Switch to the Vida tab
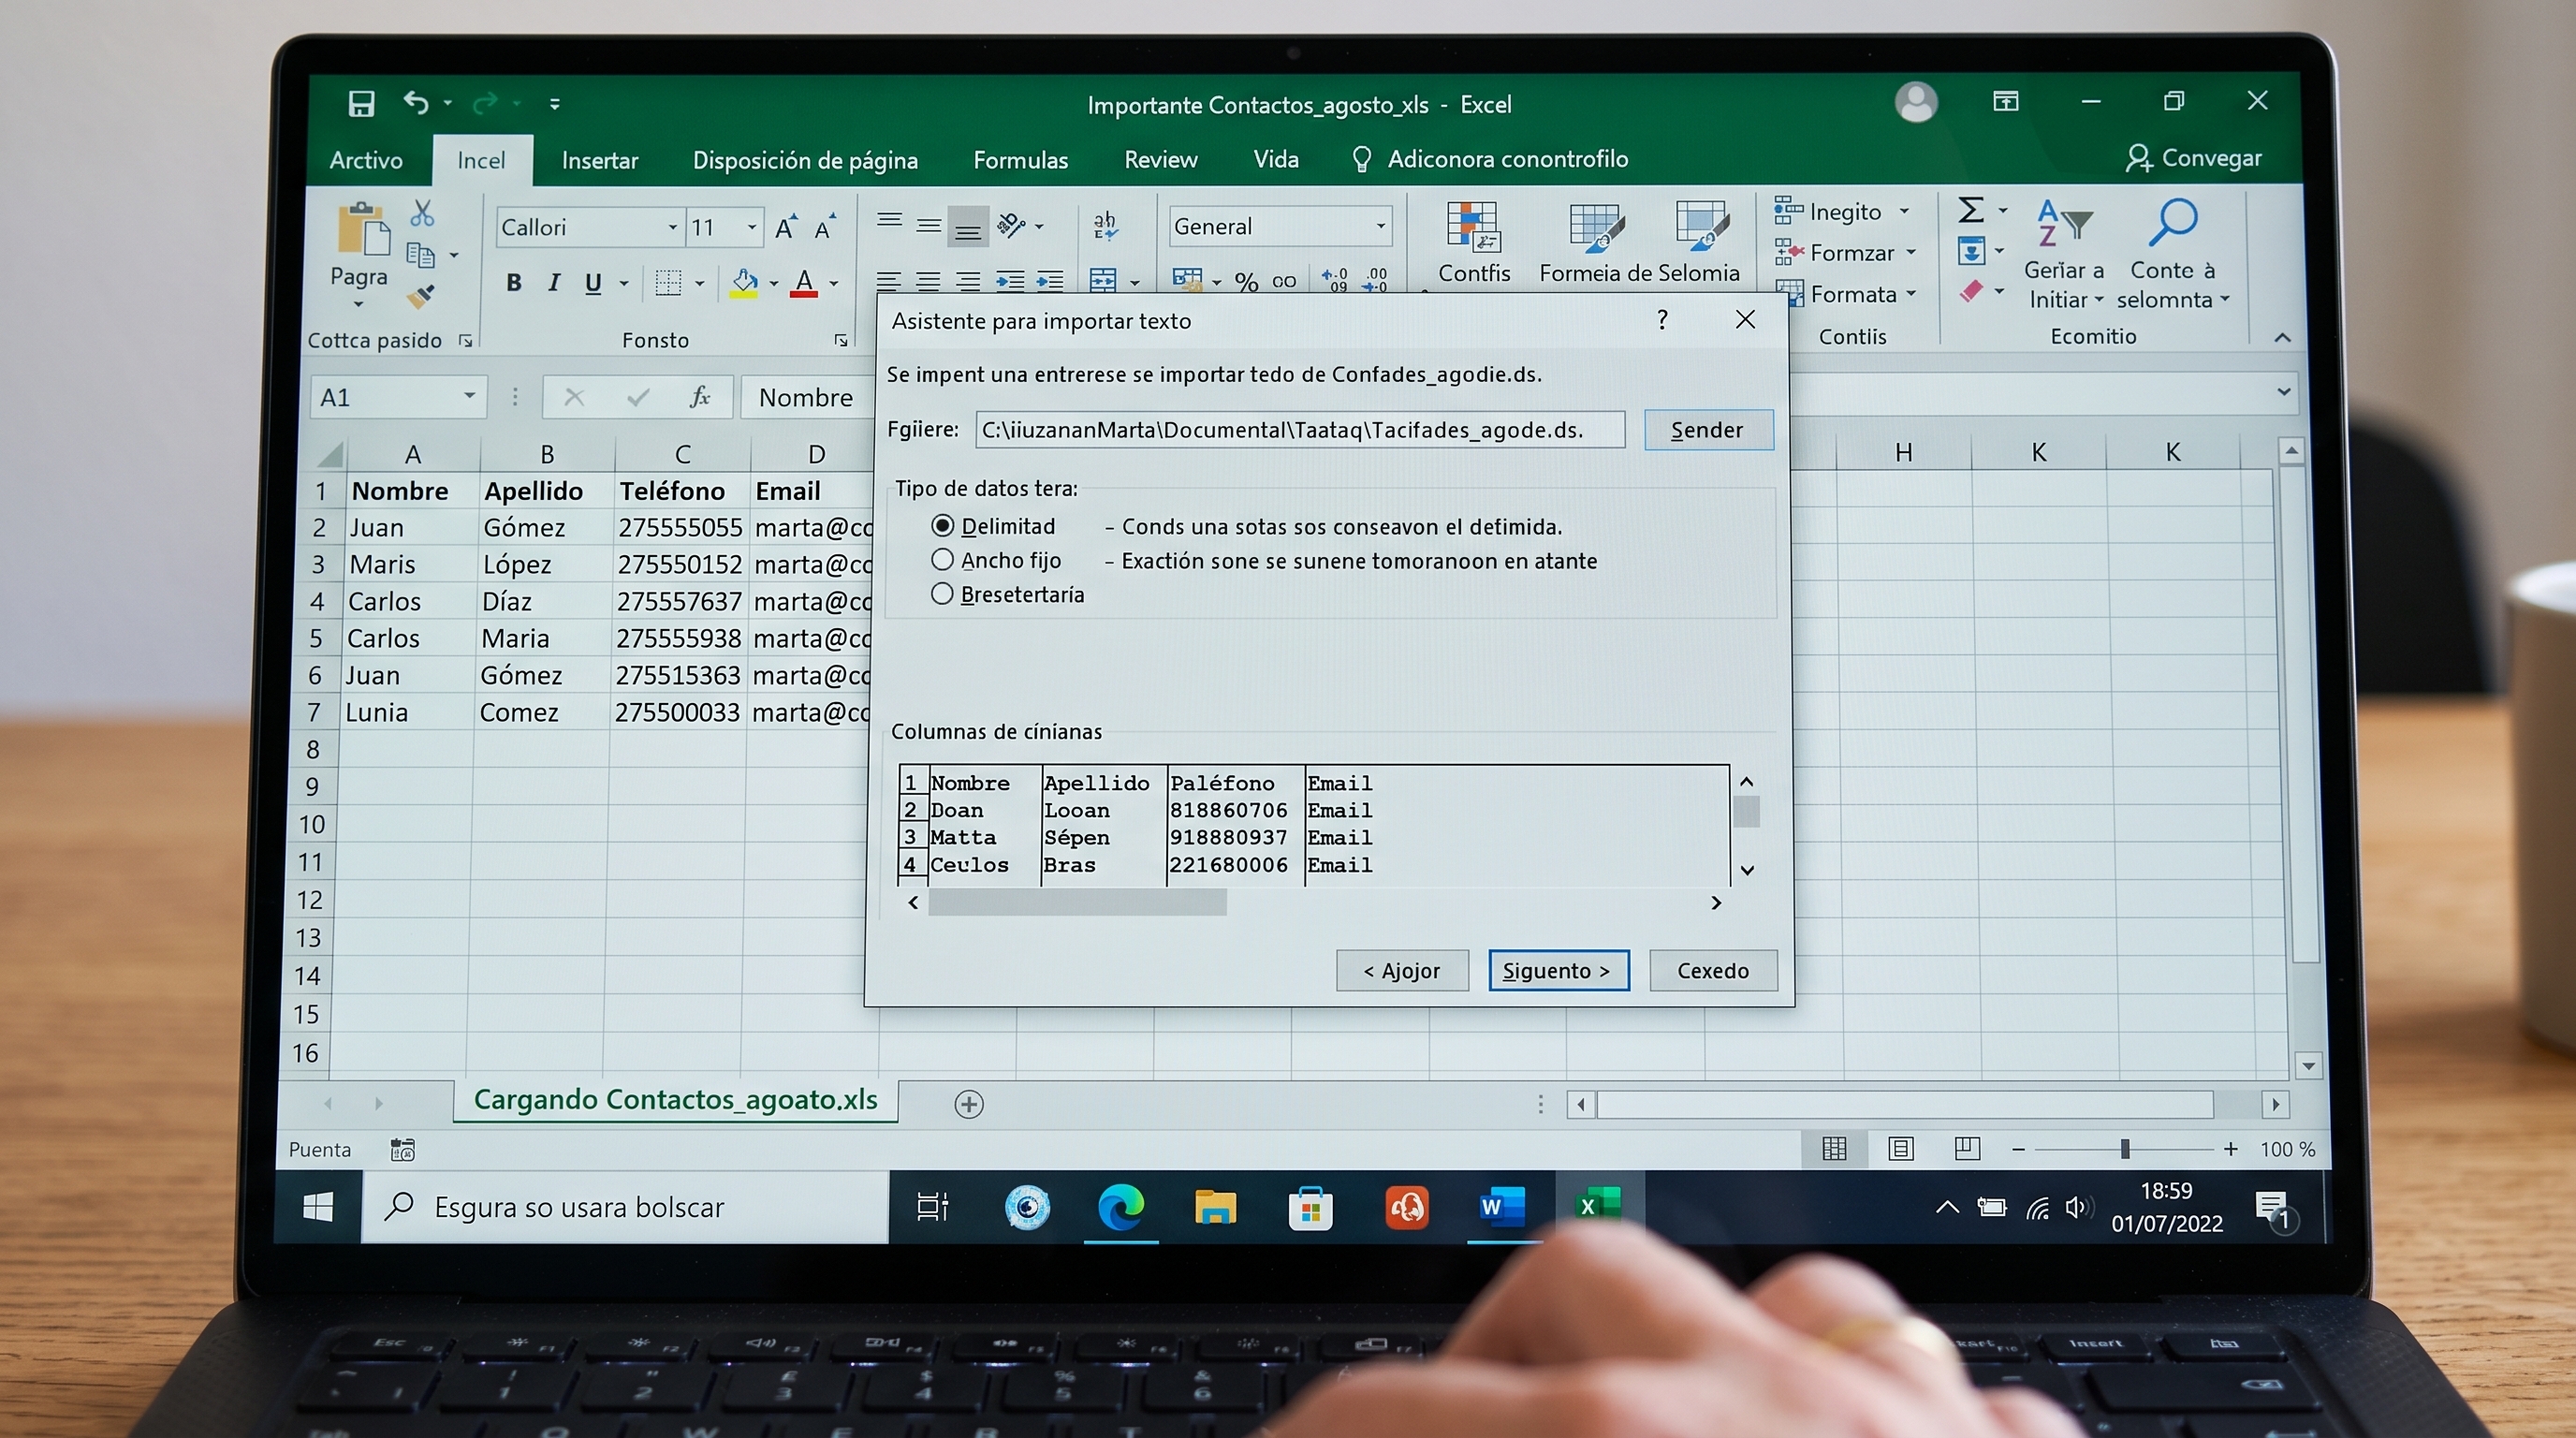2576x1438 pixels. pos(1276,159)
